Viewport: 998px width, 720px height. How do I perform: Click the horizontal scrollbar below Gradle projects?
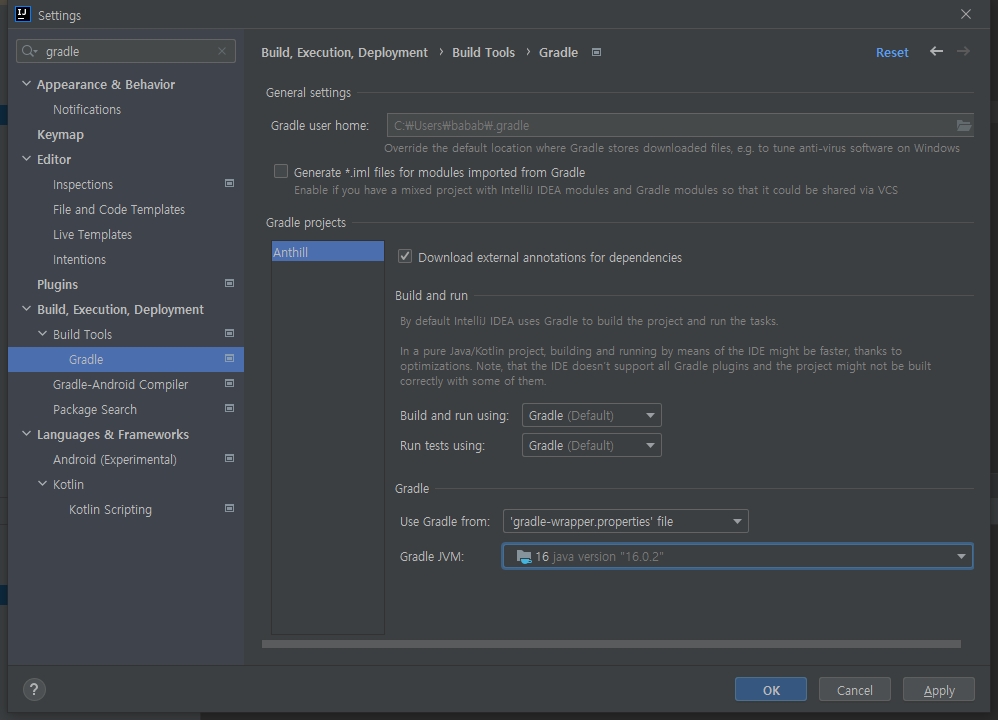[x=611, y=644]
